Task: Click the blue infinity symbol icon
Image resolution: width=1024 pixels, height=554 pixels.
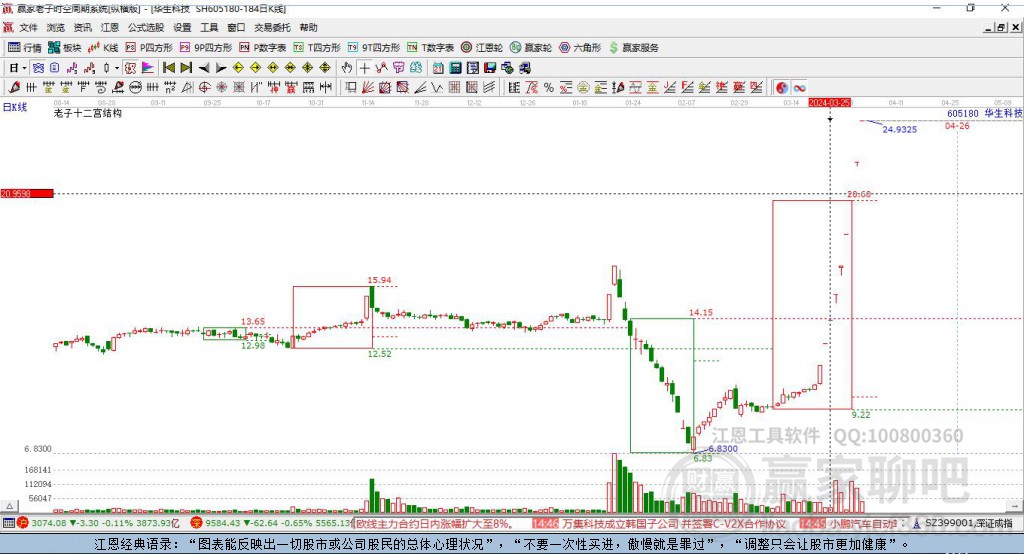Action: pyautogui.click(x=799, y=88)
